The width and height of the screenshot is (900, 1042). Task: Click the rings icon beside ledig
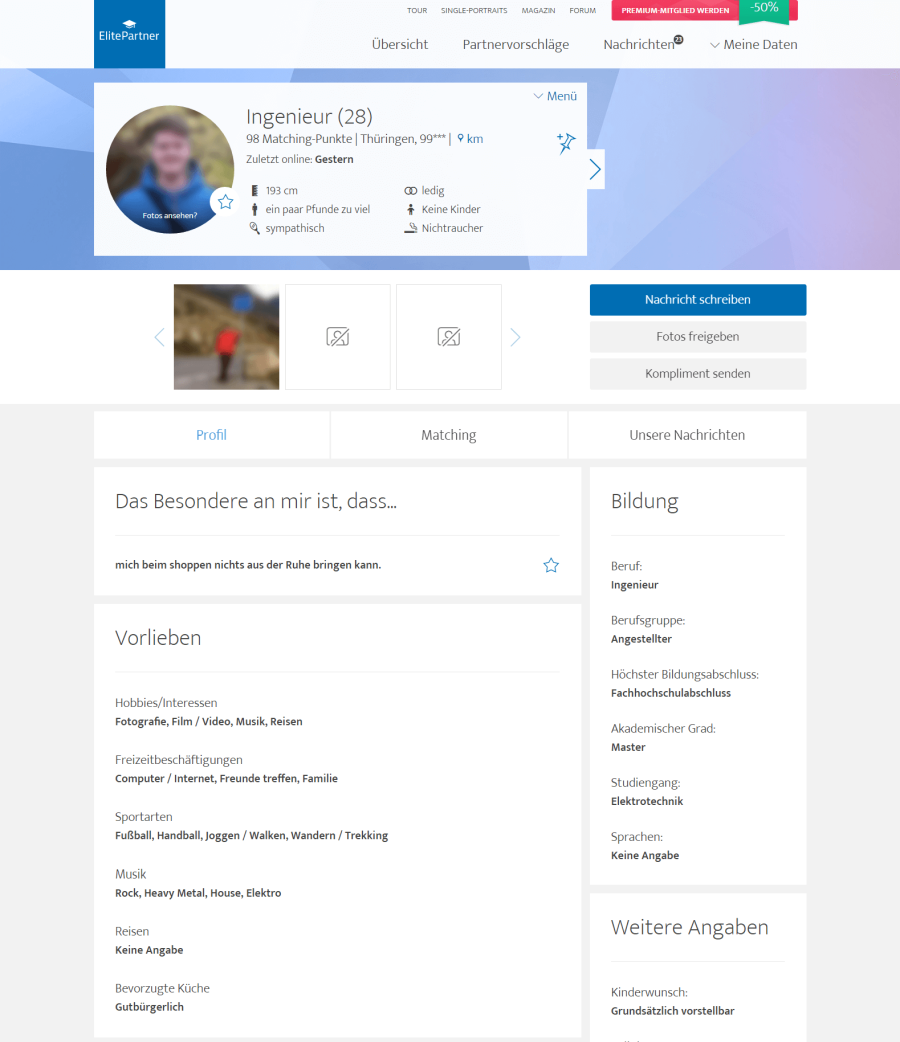411,191
